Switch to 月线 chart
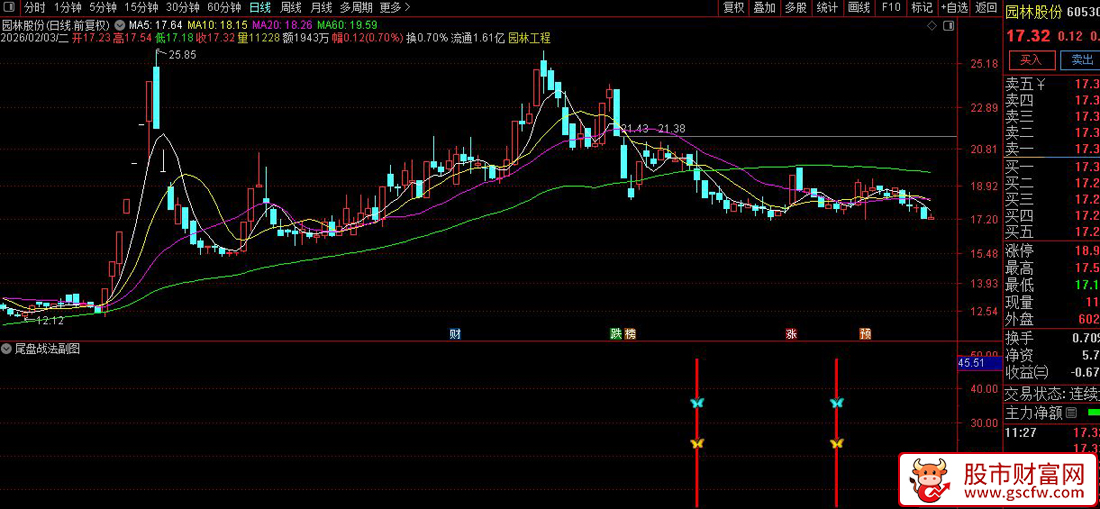Viewport: 1100px width, 509px height. click(x=321, y=8)
